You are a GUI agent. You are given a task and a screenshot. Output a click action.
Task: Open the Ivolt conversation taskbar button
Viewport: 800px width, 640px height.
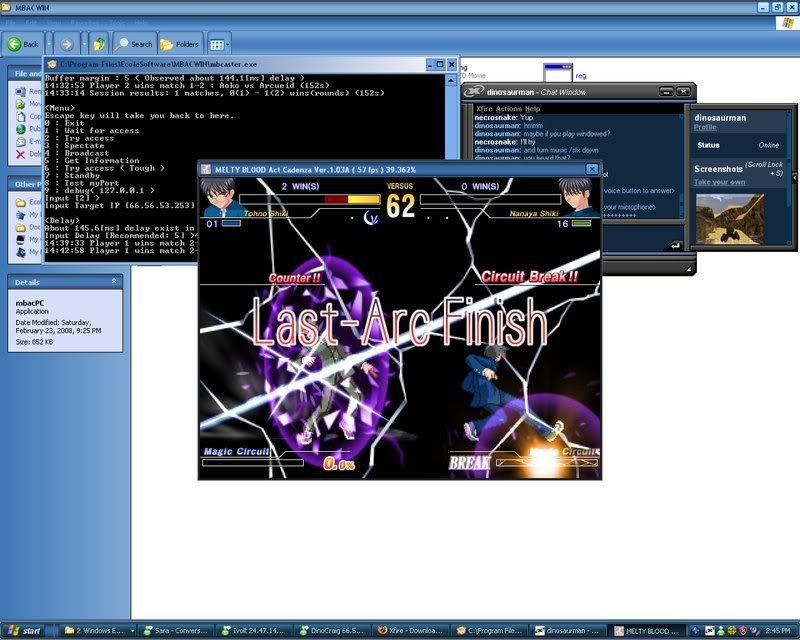point(254,631)
